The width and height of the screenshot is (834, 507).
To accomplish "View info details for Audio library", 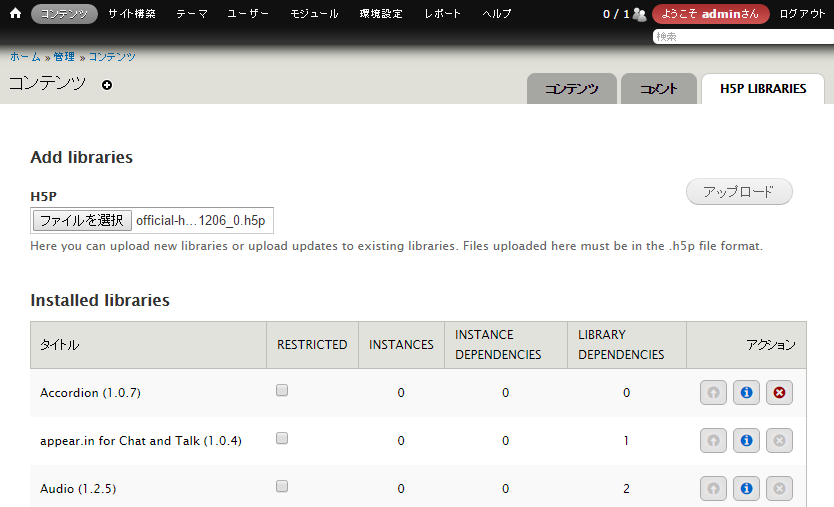I will (746, 488).
